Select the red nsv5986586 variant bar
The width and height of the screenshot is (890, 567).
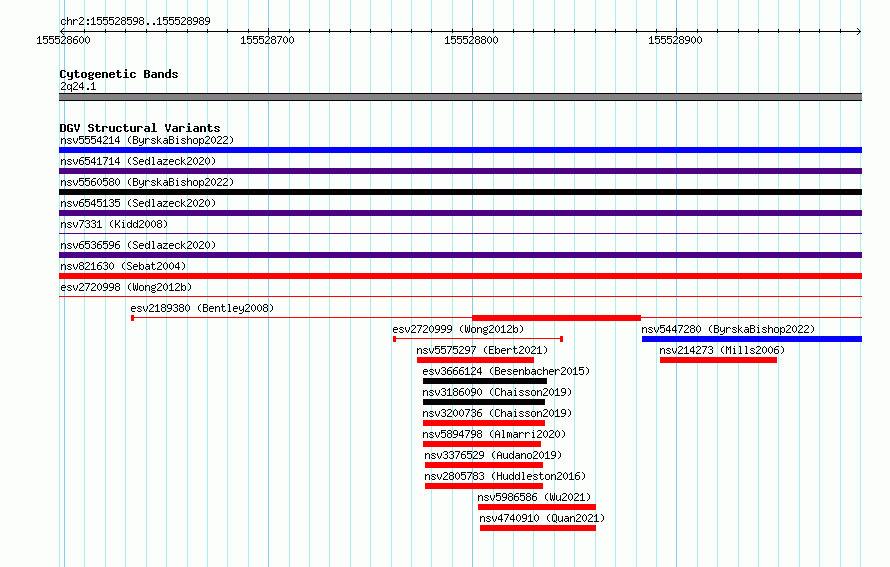click(537, 507)
